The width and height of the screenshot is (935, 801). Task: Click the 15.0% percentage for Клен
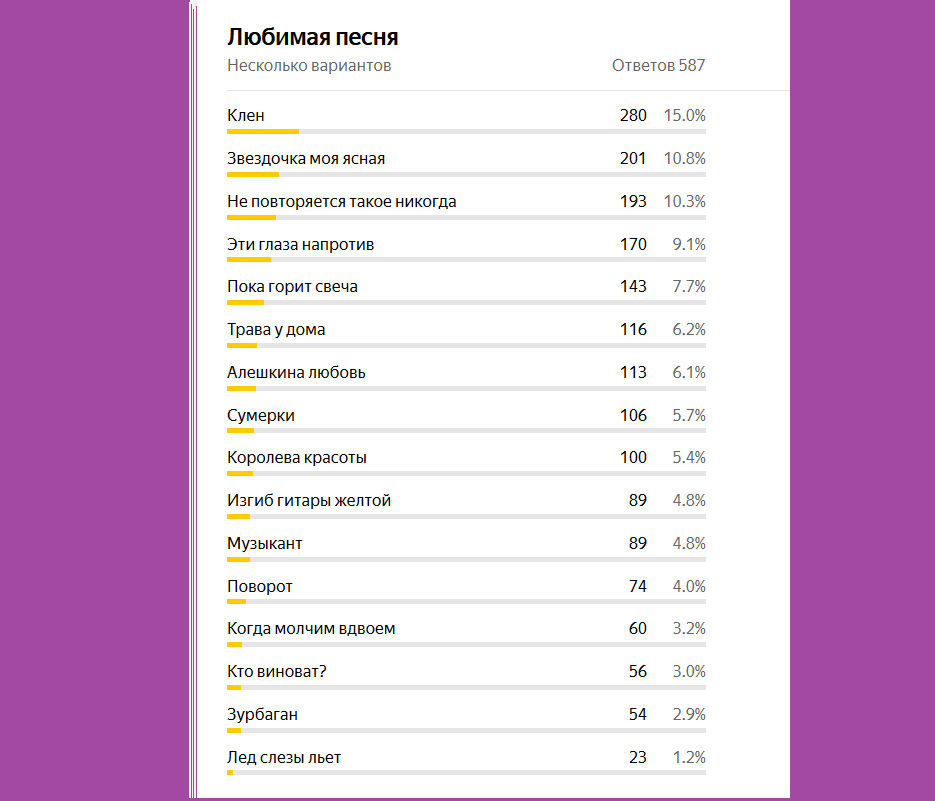click(x=685, y=116)
